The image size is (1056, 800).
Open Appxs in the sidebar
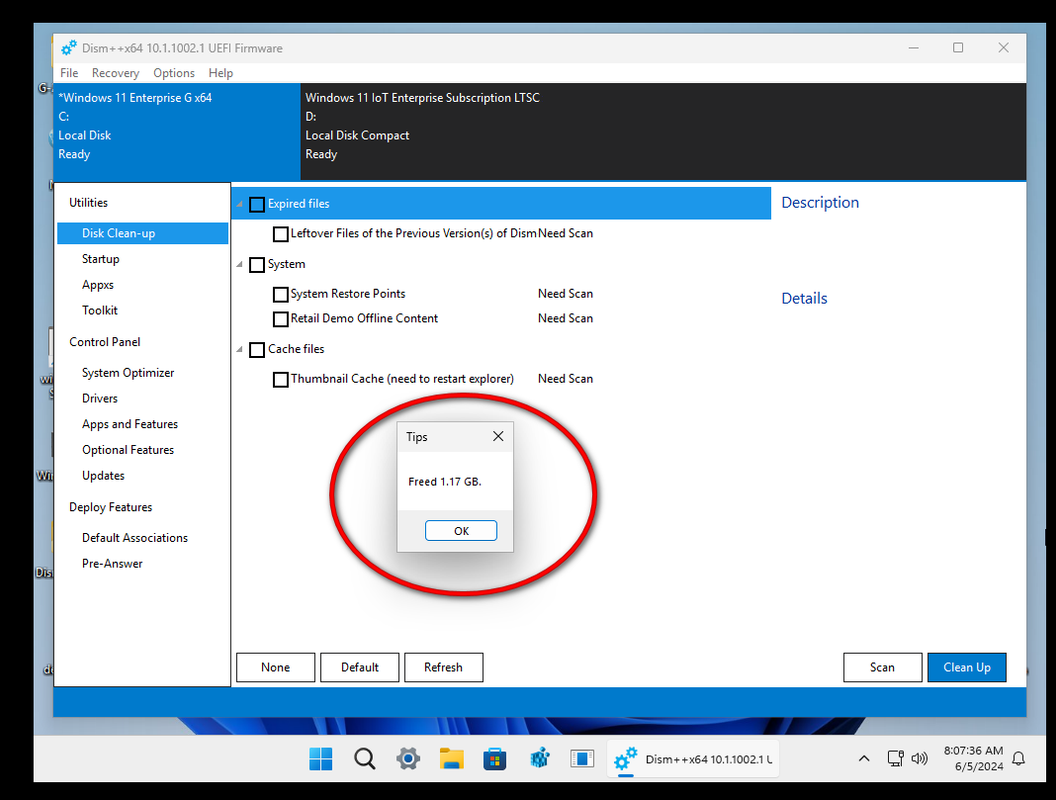(x=98, y=284)
